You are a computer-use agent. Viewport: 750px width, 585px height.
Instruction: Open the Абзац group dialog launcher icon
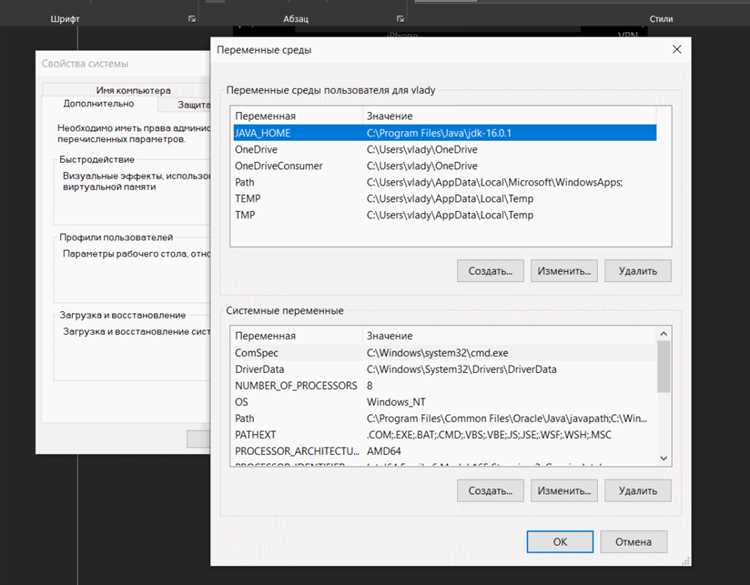400,19
